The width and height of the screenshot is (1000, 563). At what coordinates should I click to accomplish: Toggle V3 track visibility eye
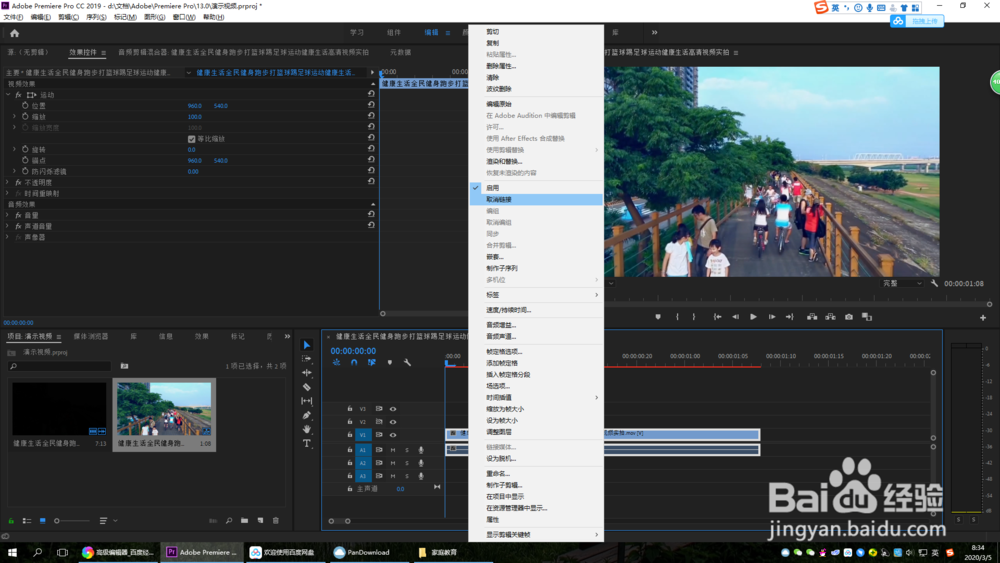(393, 409)
